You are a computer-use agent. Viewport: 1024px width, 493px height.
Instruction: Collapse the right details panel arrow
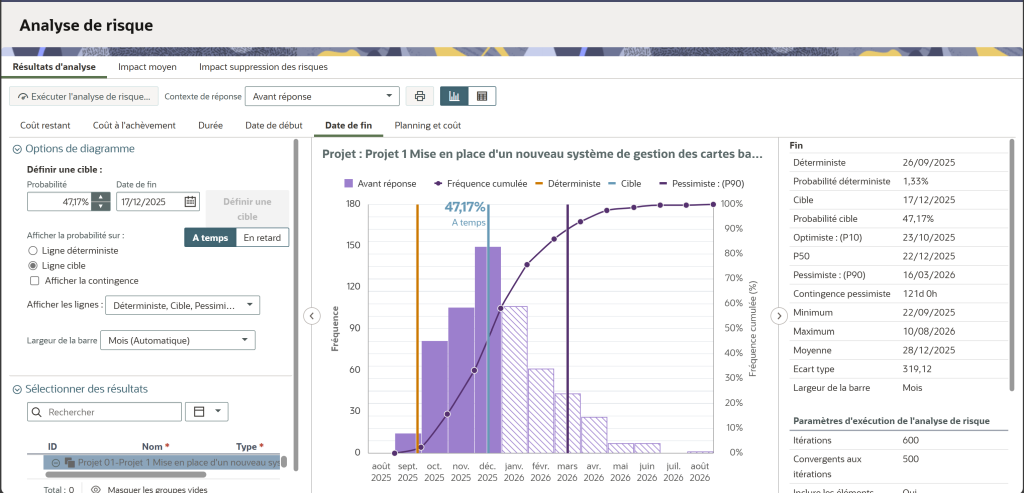click(x=780, y=316)
